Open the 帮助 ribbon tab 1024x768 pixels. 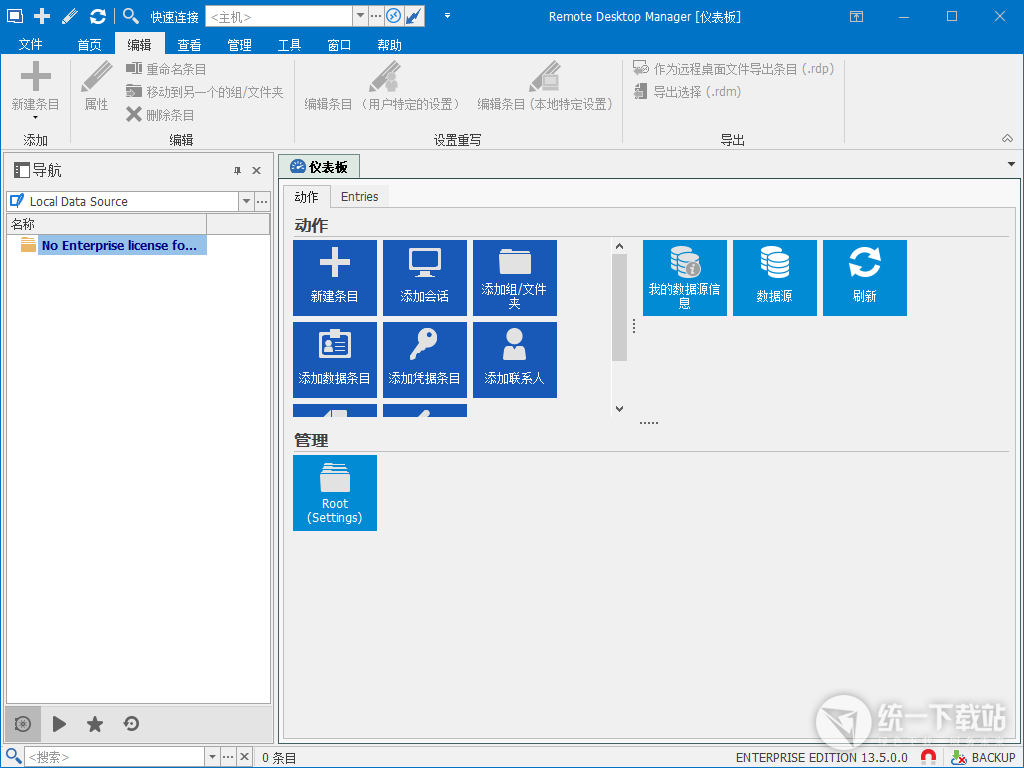coord(389,44)
